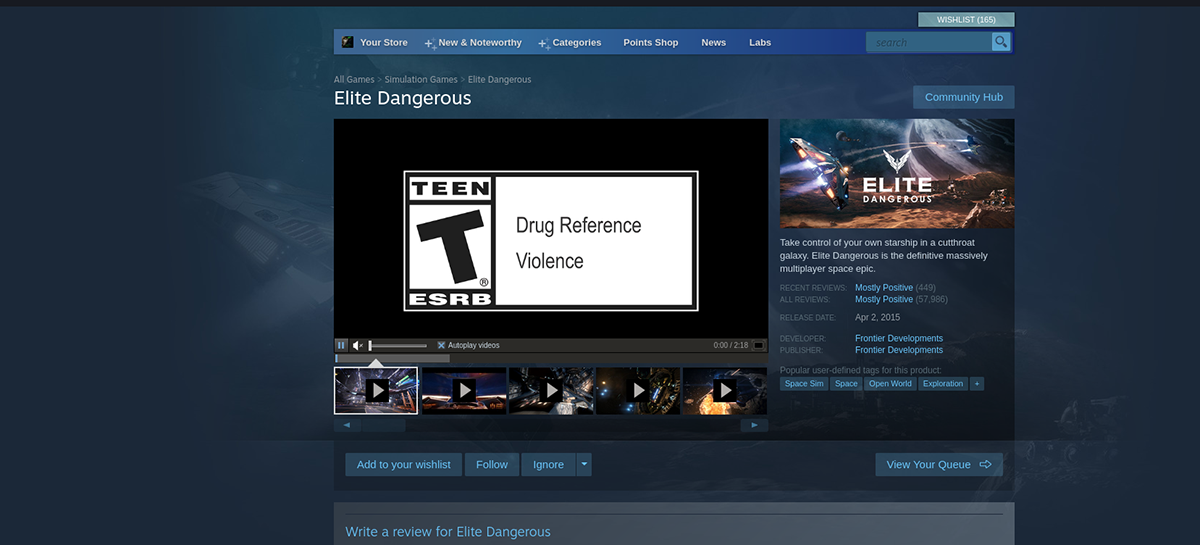The height and width of the screenshot is (545, 1200).
Task: Click the Ignore button
Action: (x=548, y=464)
